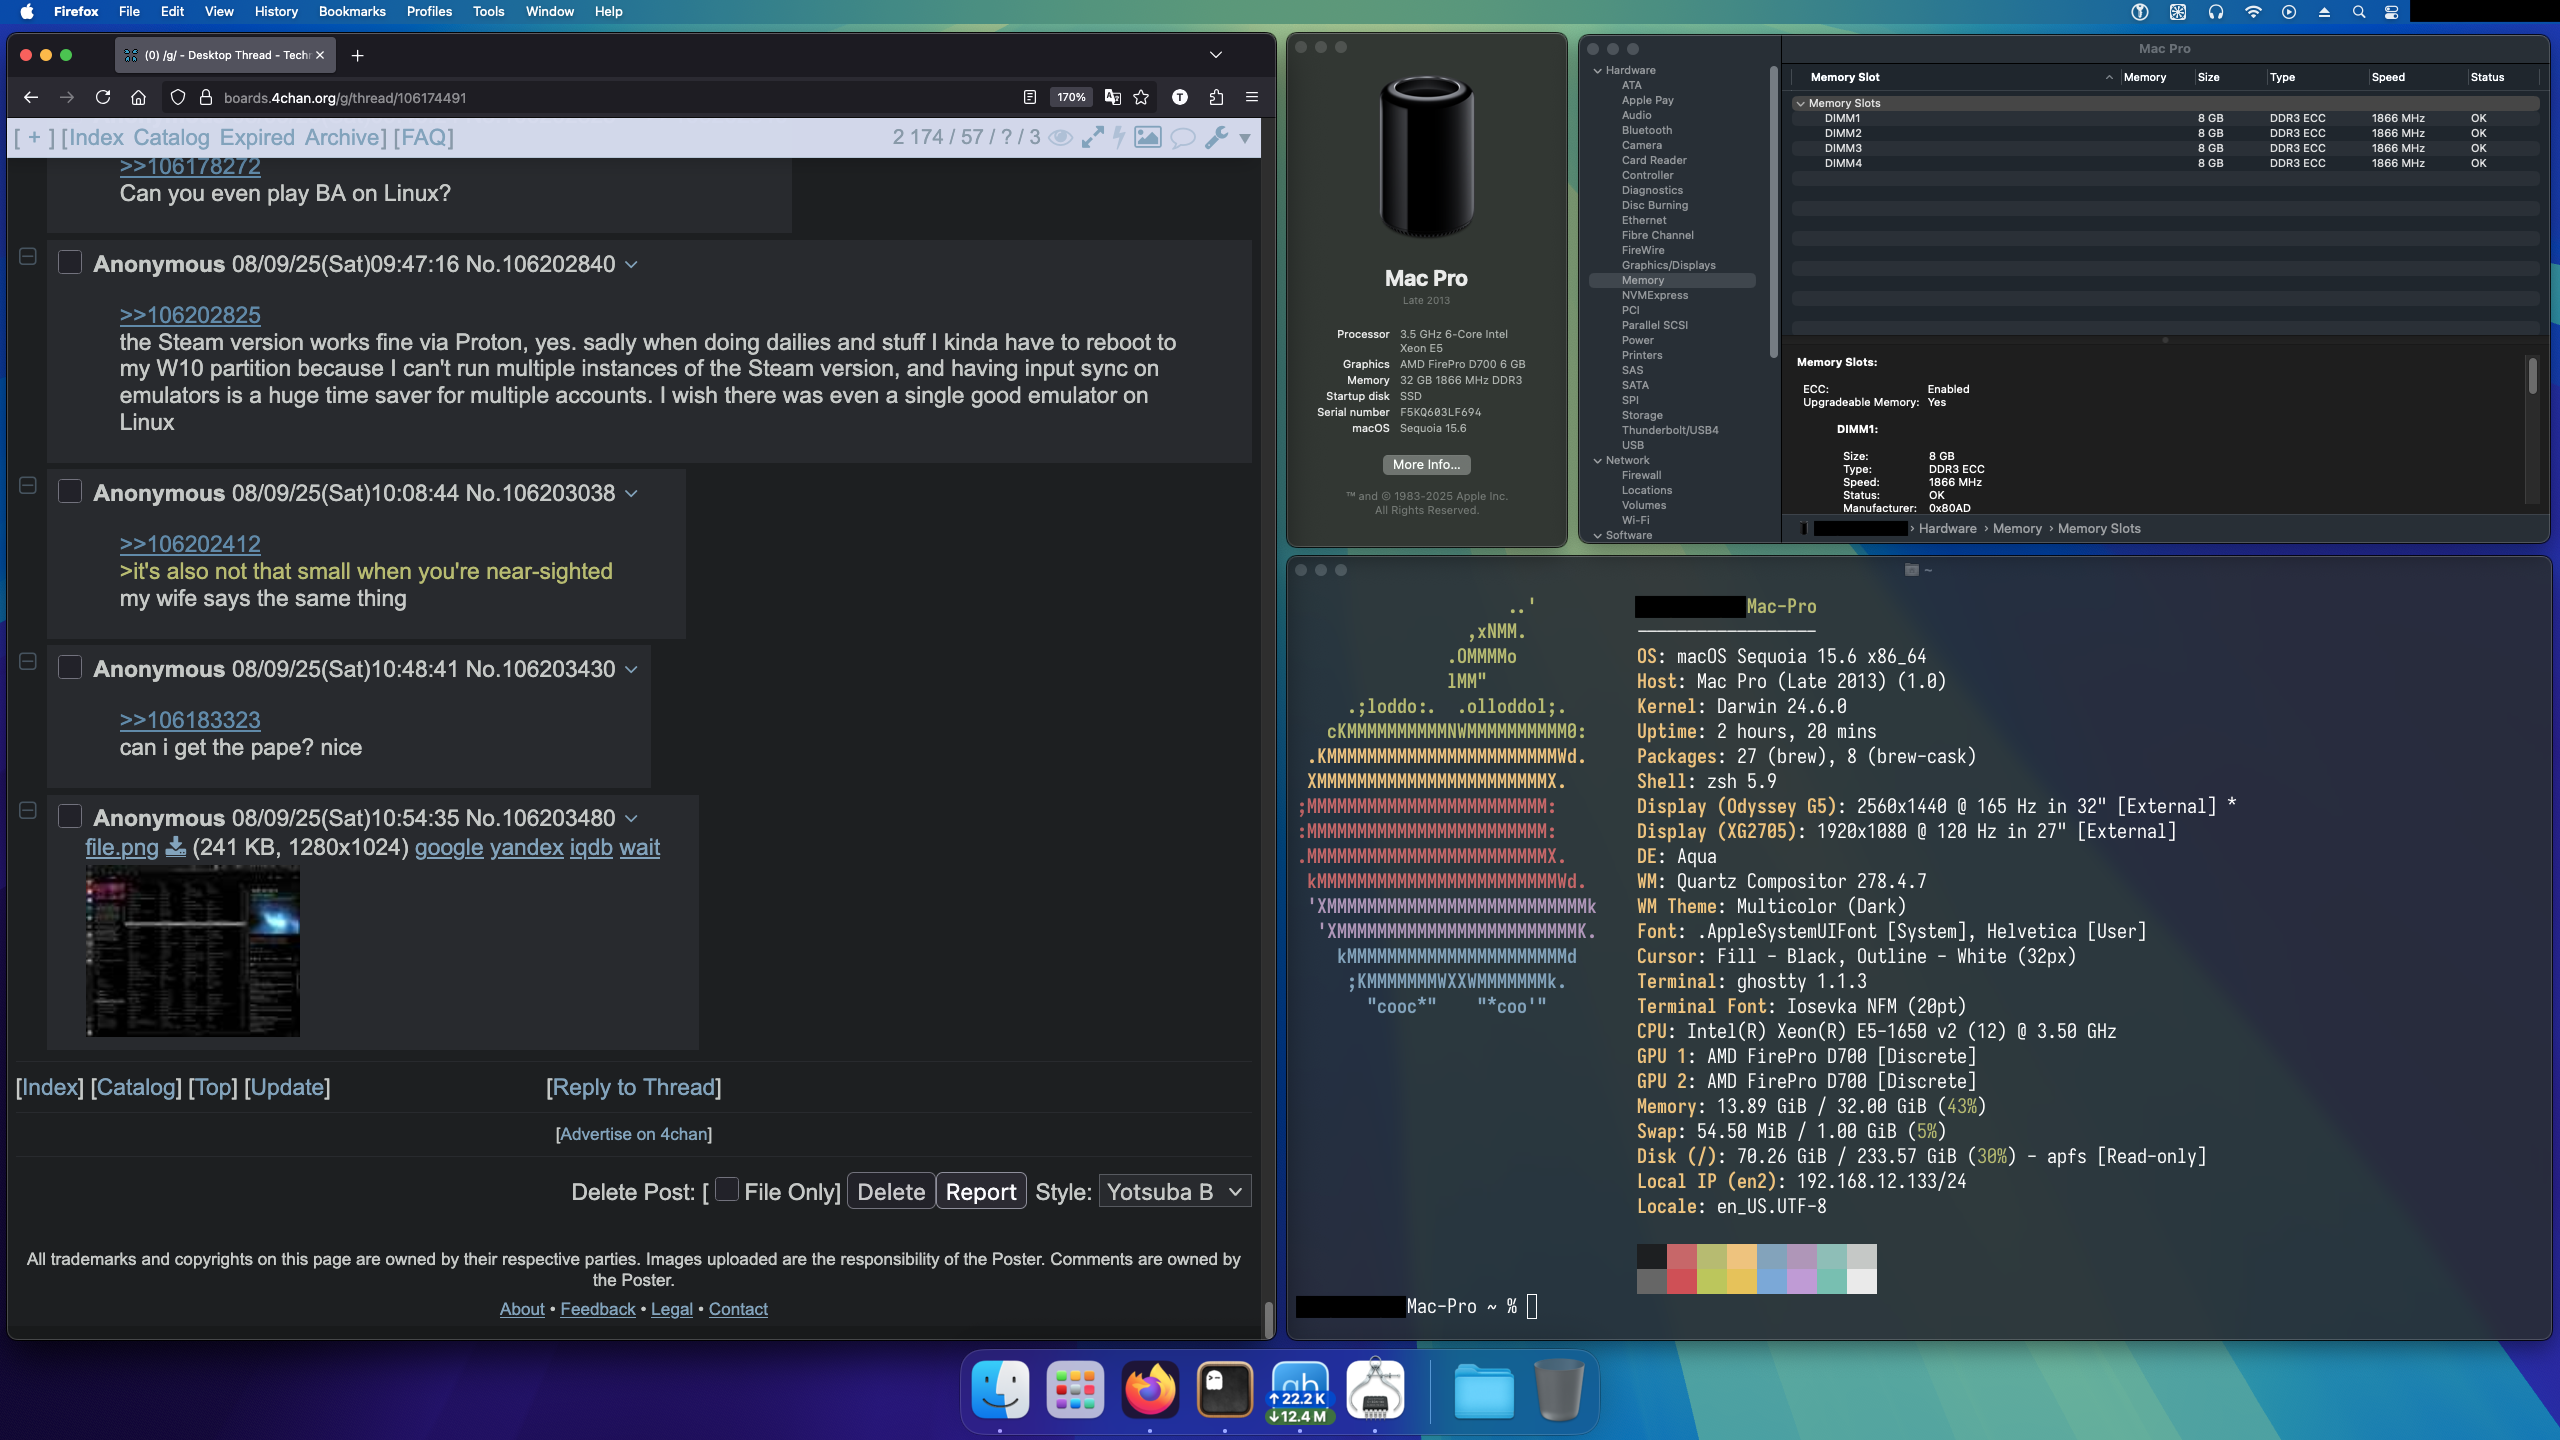Viewport: 2560px width, 1440px height.
Task: Open the History menu in the menu bar
Action: point(276,12)
